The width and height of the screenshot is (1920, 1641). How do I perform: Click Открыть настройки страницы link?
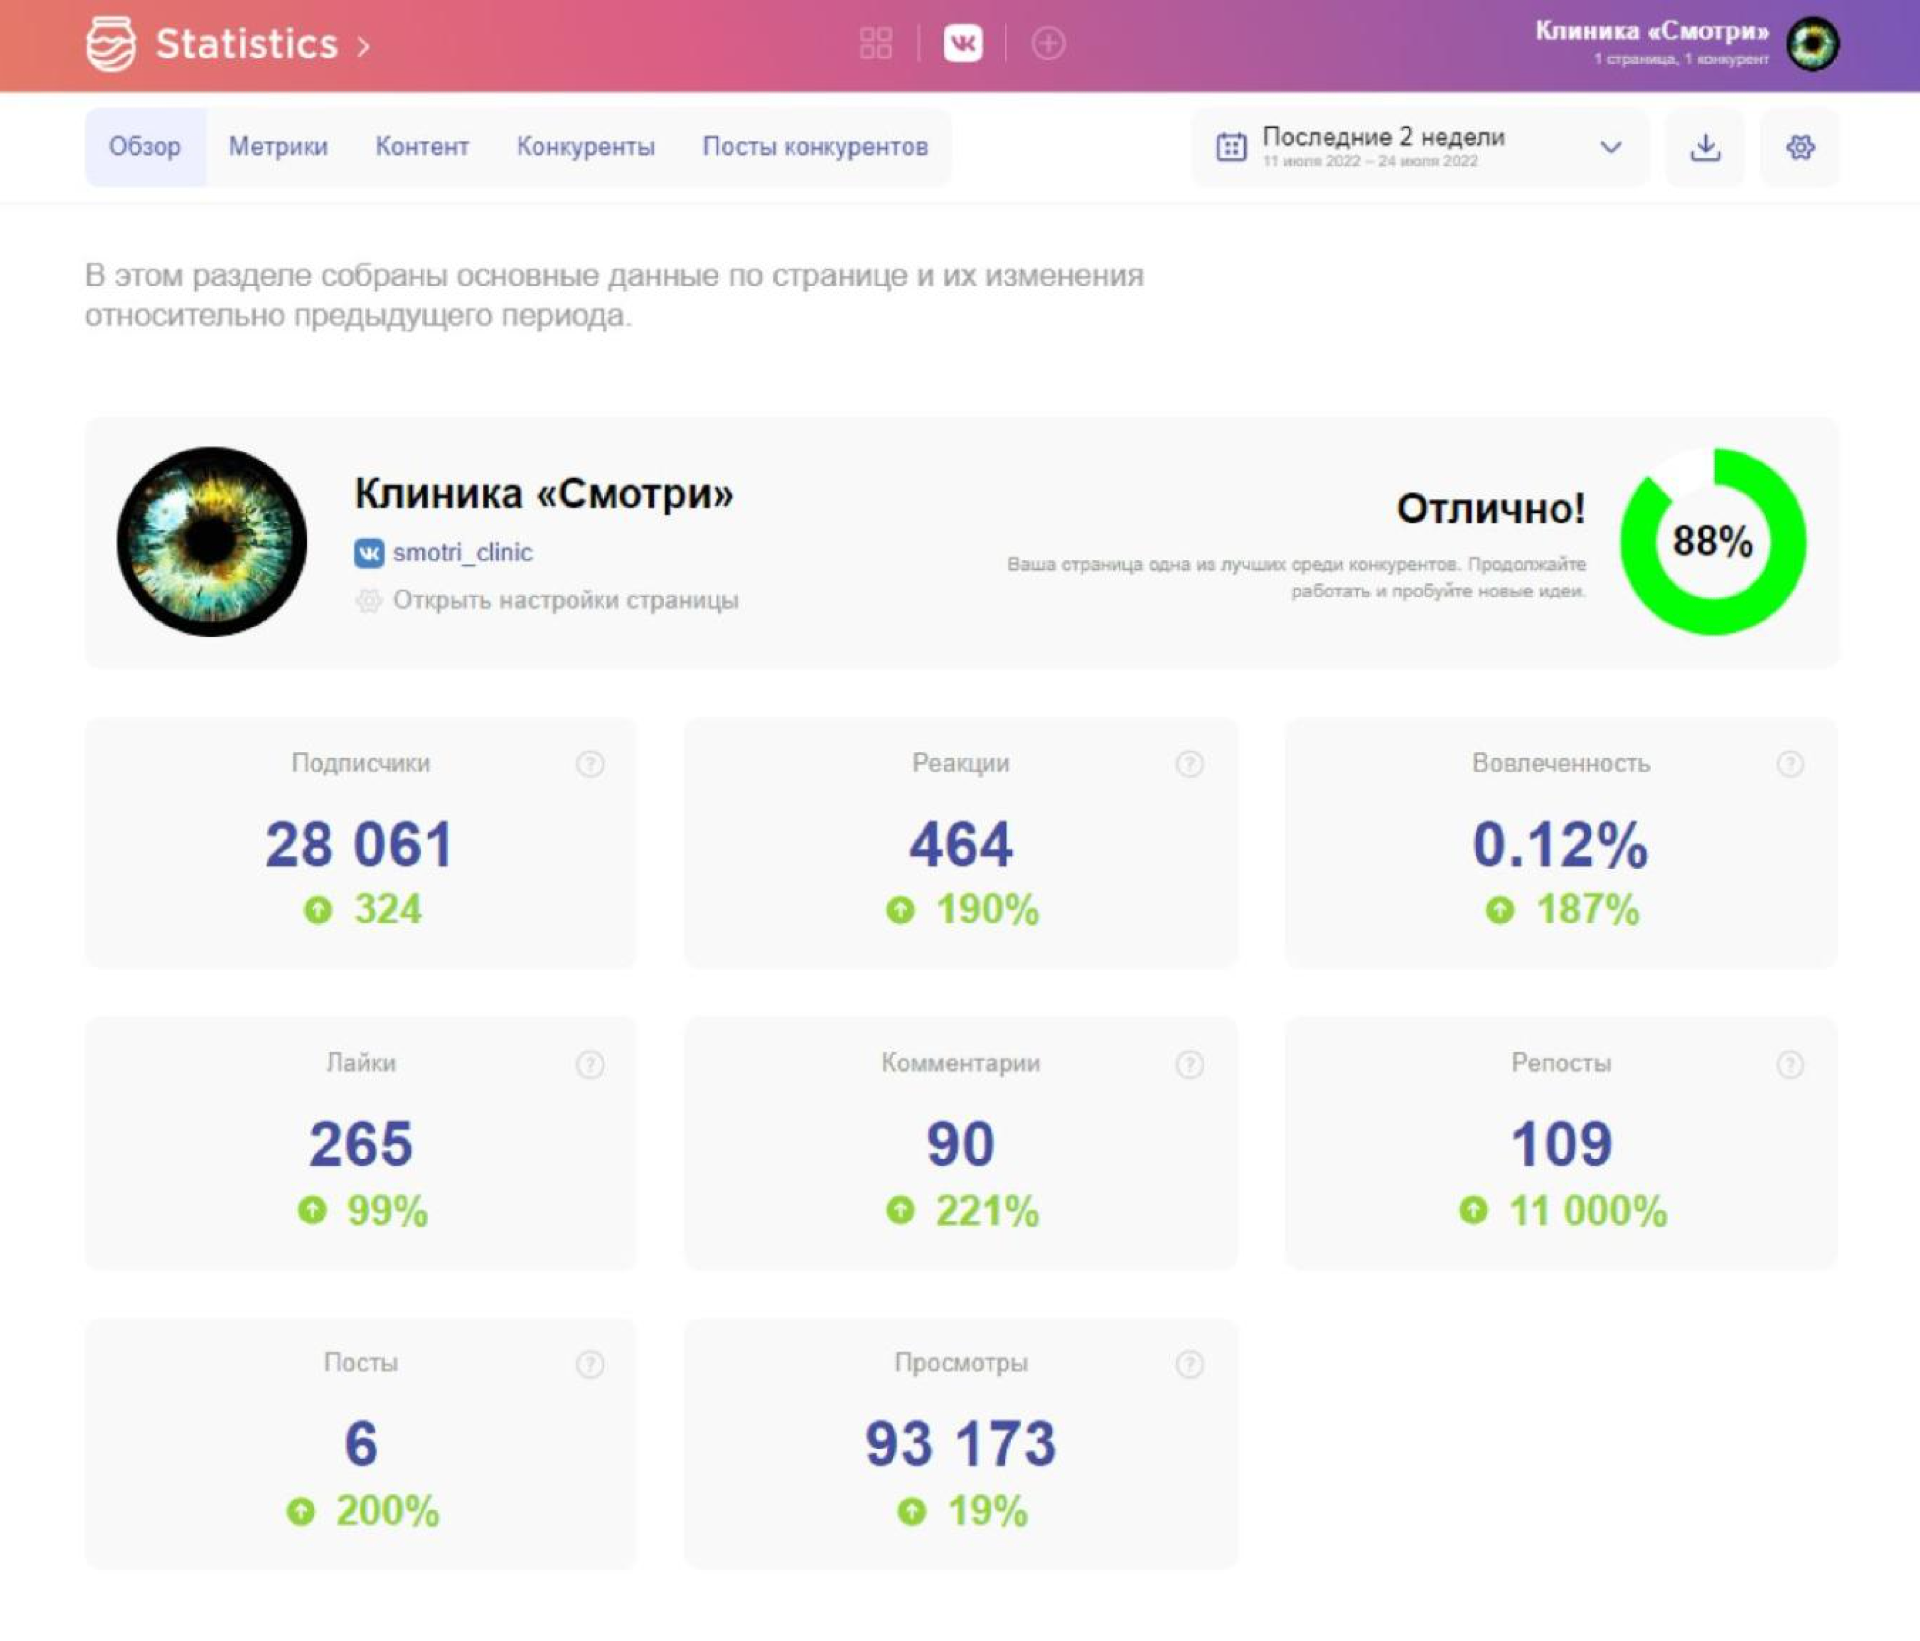click(x=565, y=601)
